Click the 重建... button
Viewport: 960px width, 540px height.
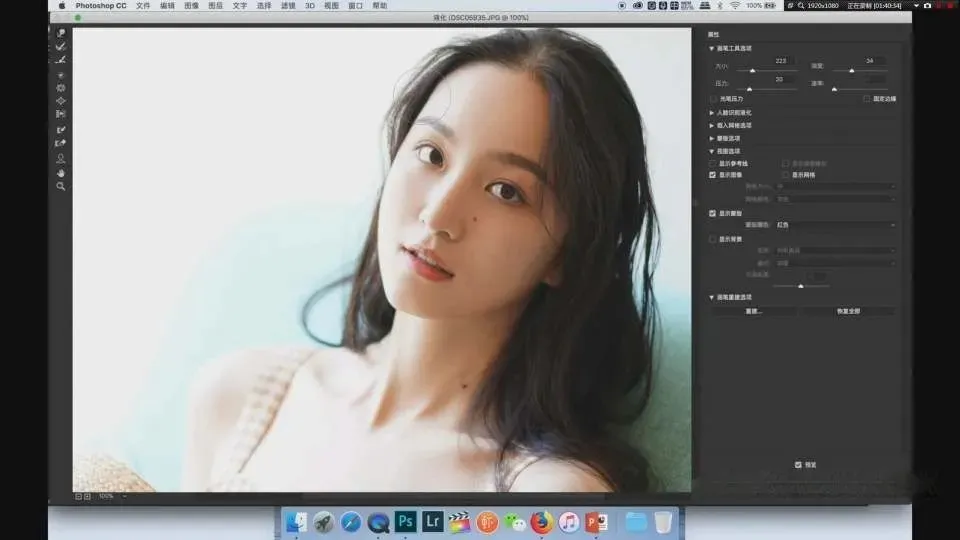(753, 311)
